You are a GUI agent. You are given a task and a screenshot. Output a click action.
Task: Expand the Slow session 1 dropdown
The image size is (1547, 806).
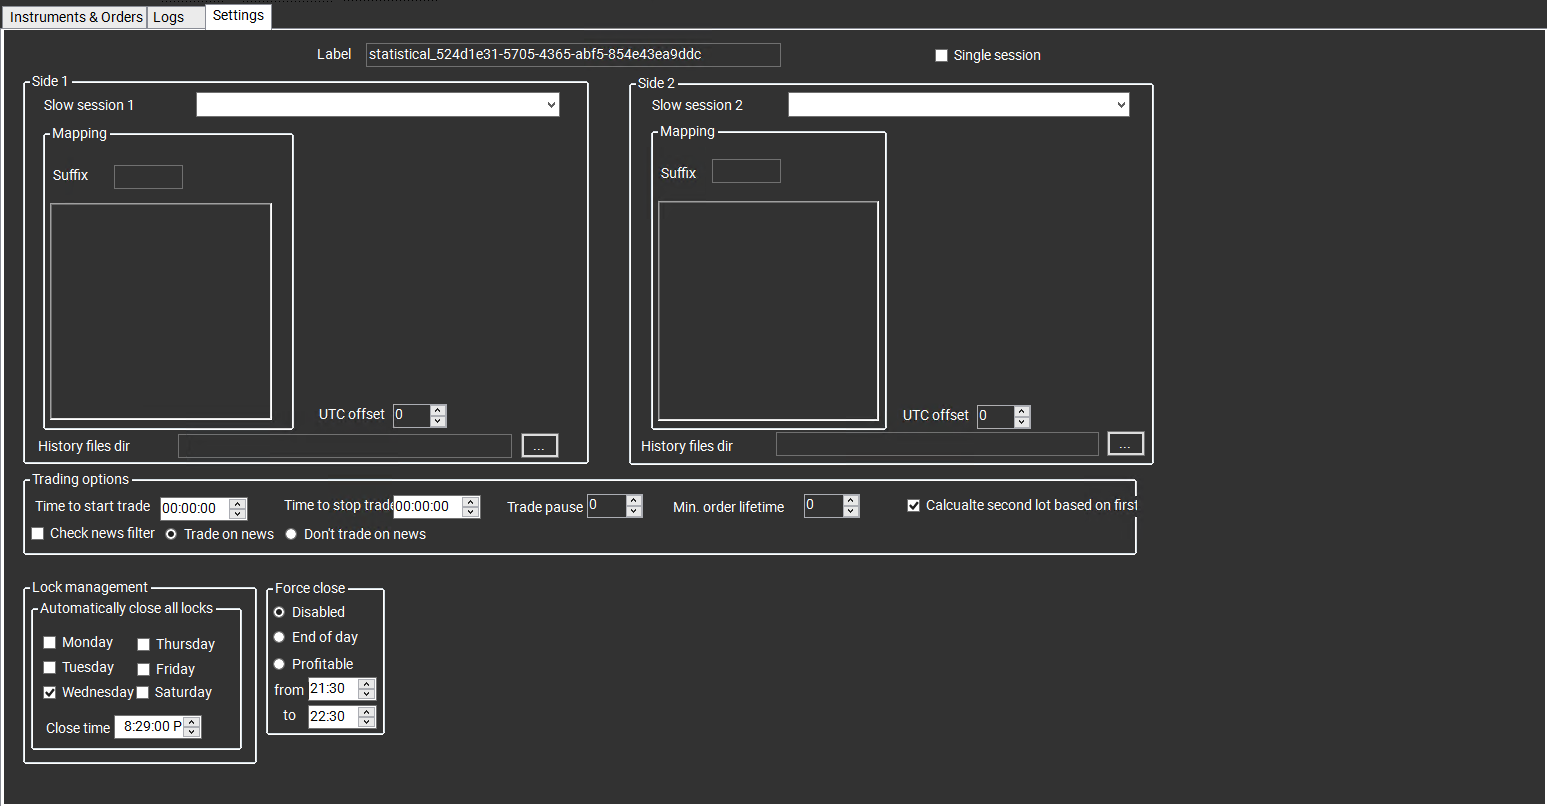[x=551, y=105]
